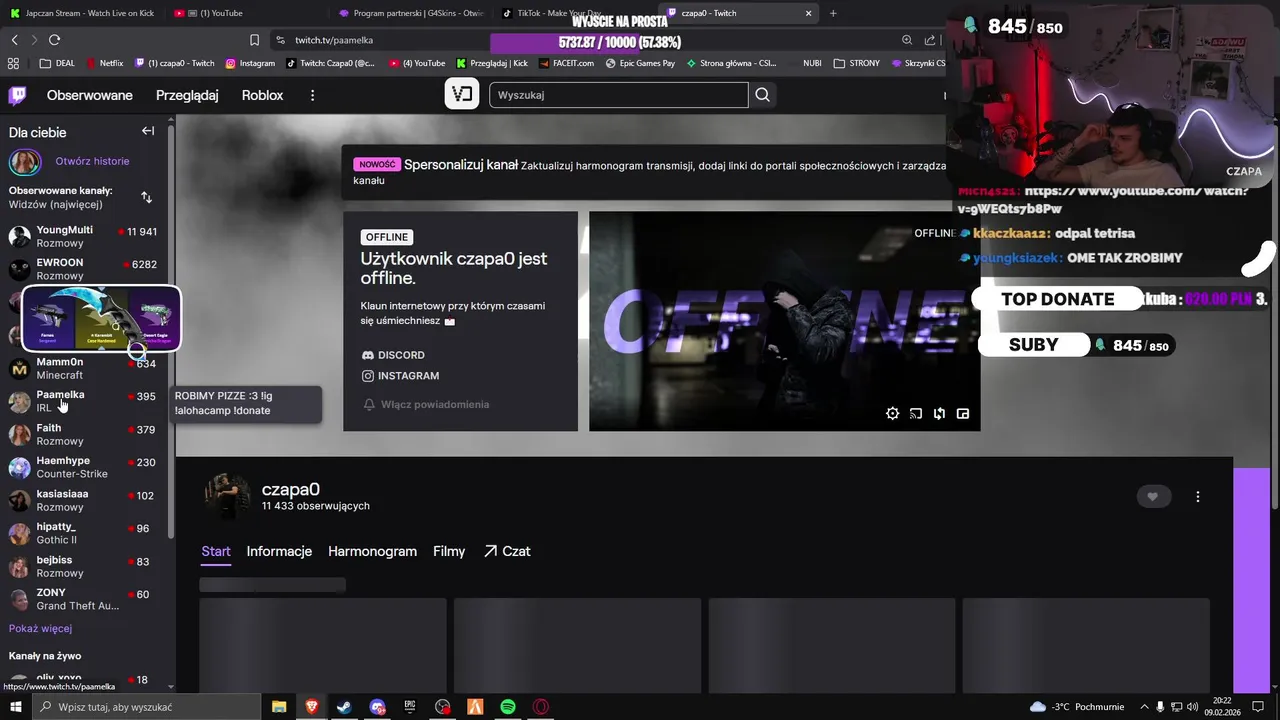Open hipatty_ Gothic II channel
This screenshot has width=1280, height=720.
(85, 533)
